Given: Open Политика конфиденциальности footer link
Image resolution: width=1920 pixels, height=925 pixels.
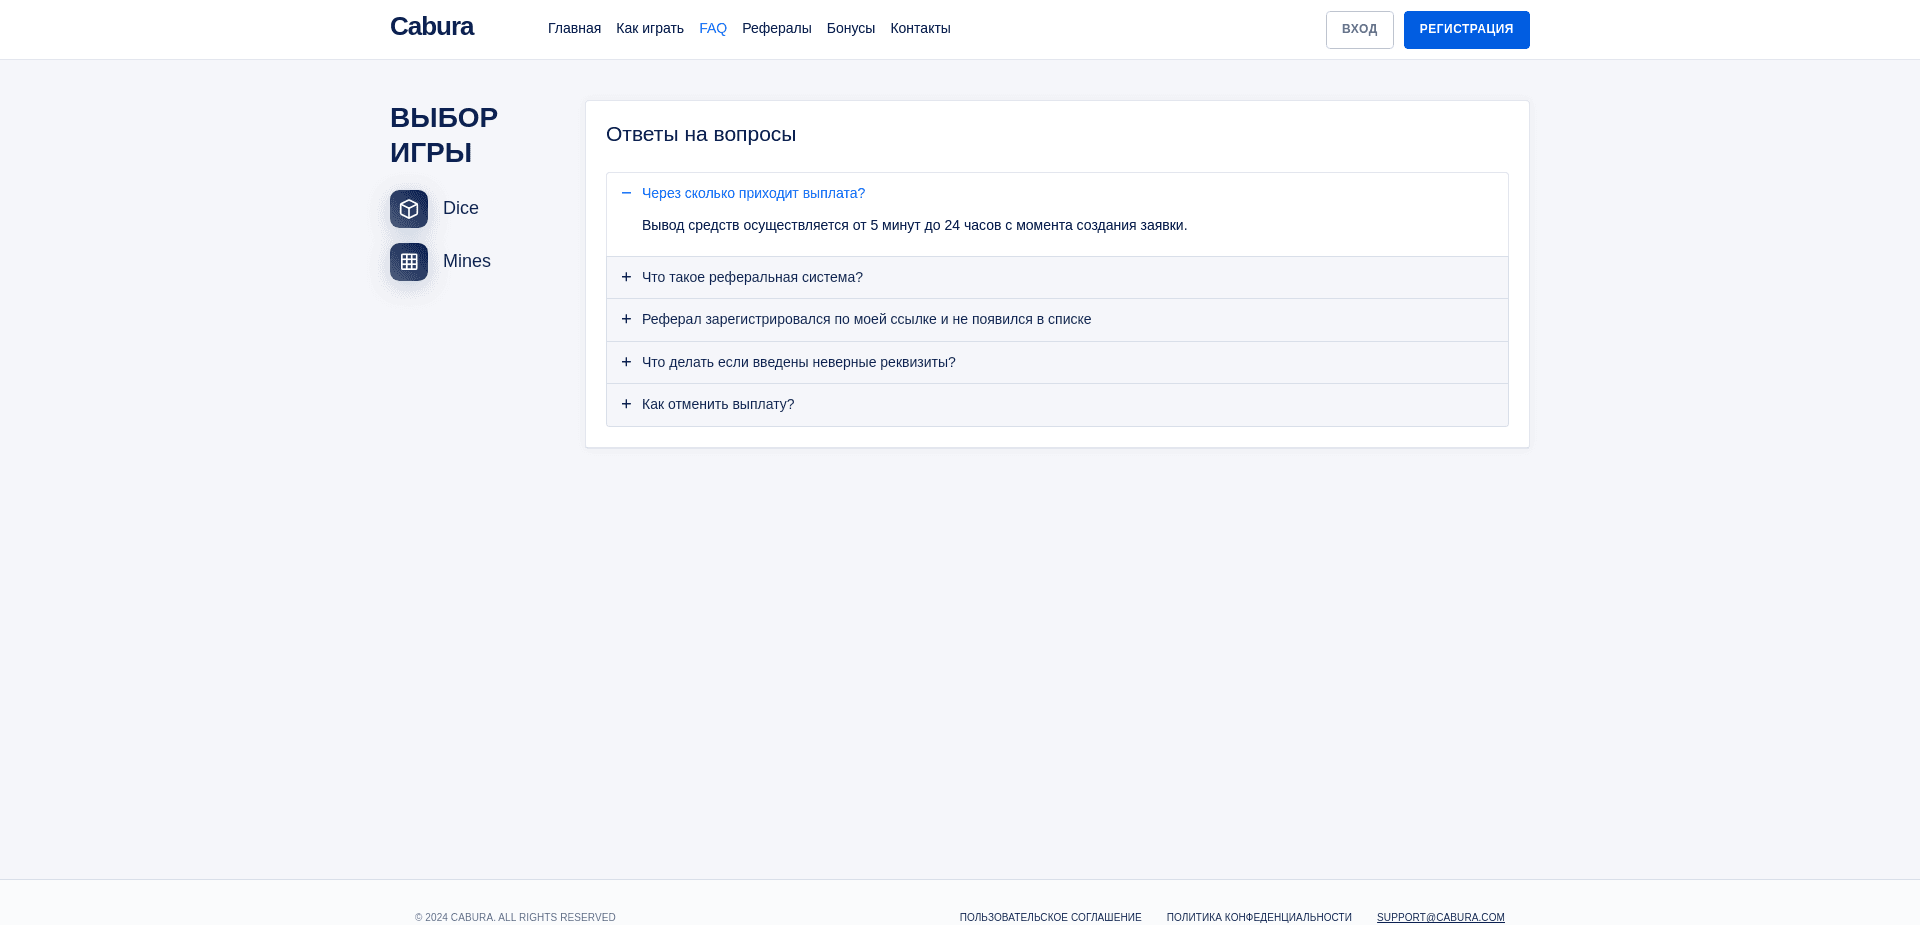Looking at the screenshot, I should [1258, 917].
